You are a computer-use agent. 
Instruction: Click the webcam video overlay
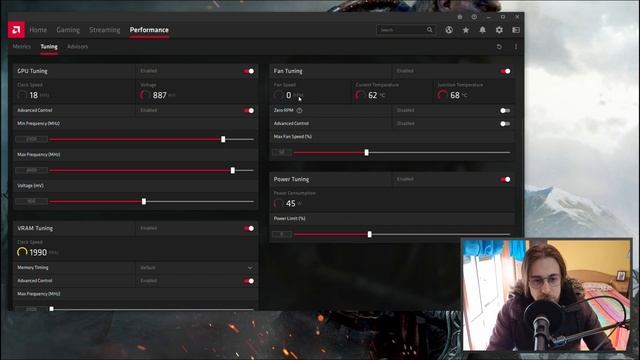coord(546,295)
